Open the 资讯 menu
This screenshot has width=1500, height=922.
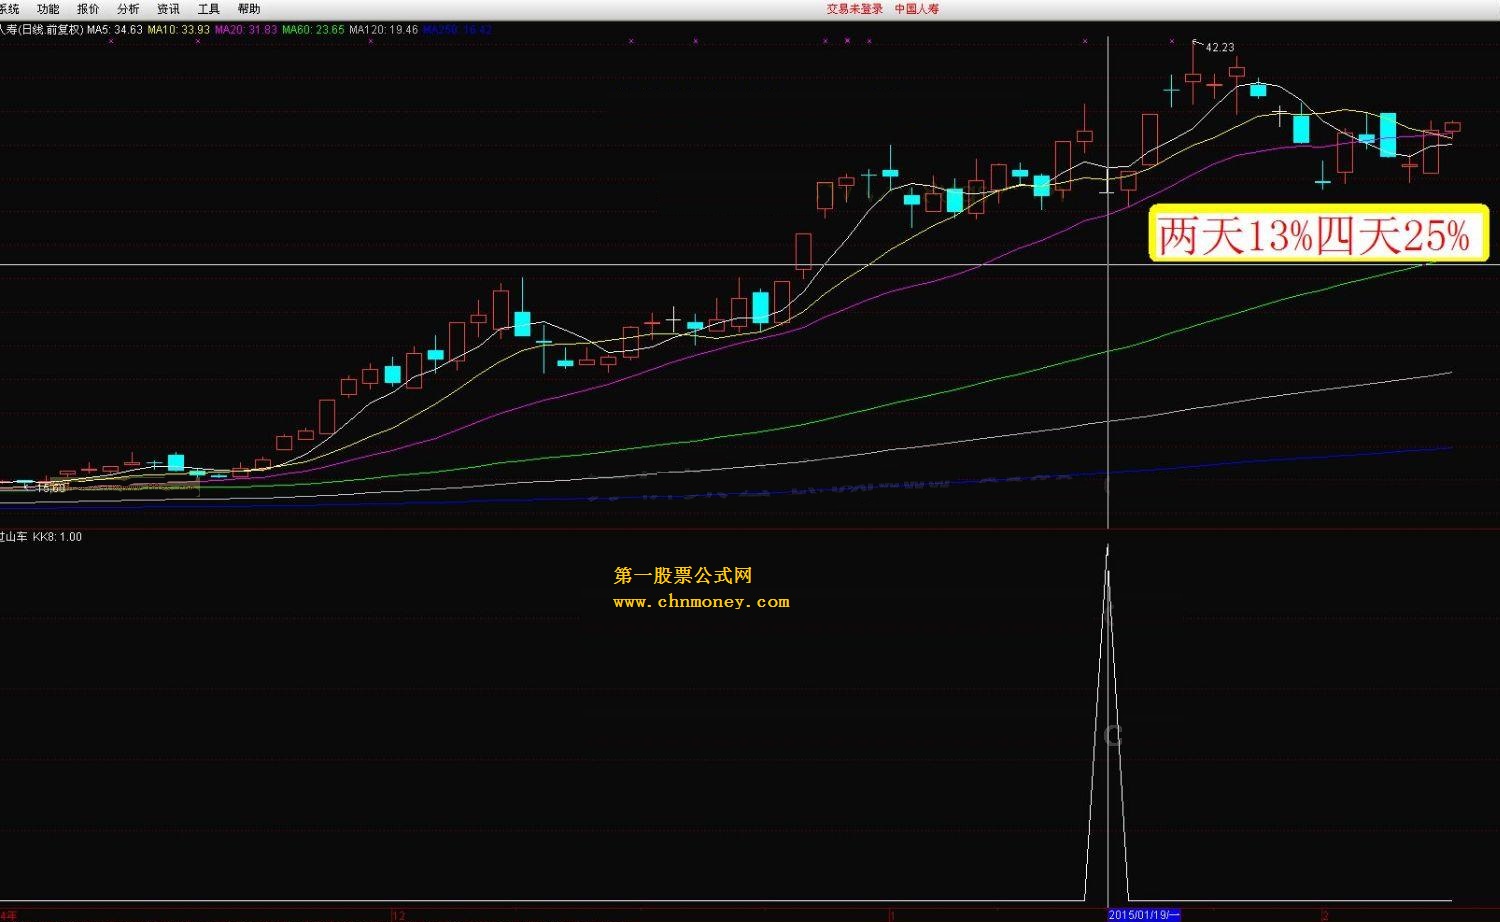pyautogui.click(x=168, y=9)
